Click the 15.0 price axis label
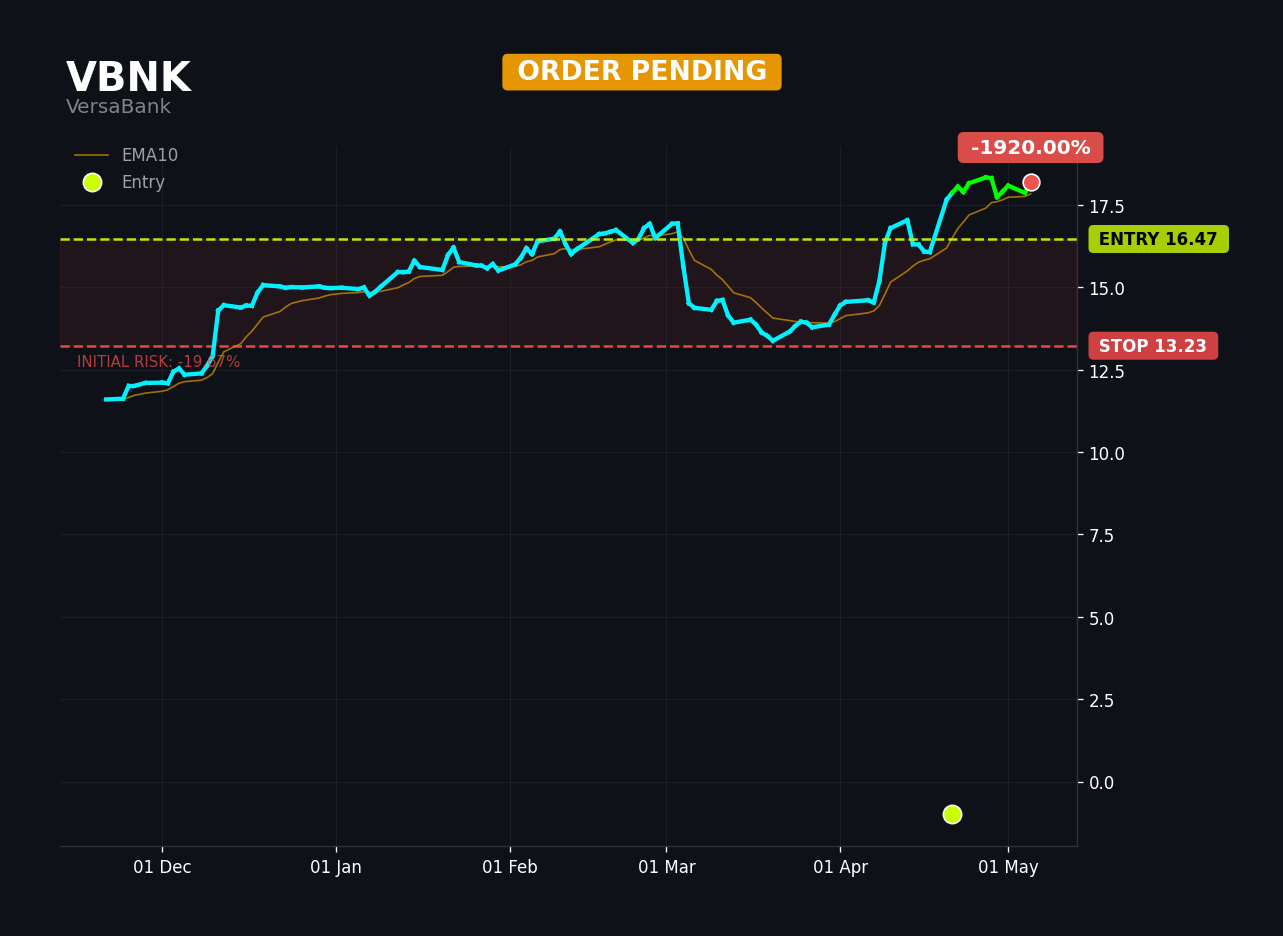The width and height of the screenshot is (1283, 936). 1107,288
